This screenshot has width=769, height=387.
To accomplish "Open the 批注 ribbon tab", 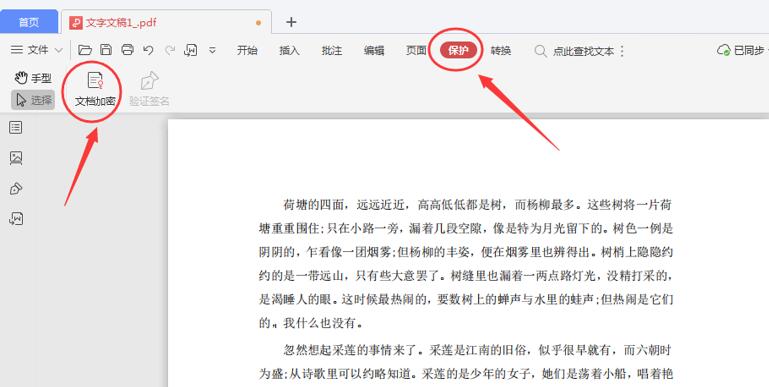I will point(332,50).
